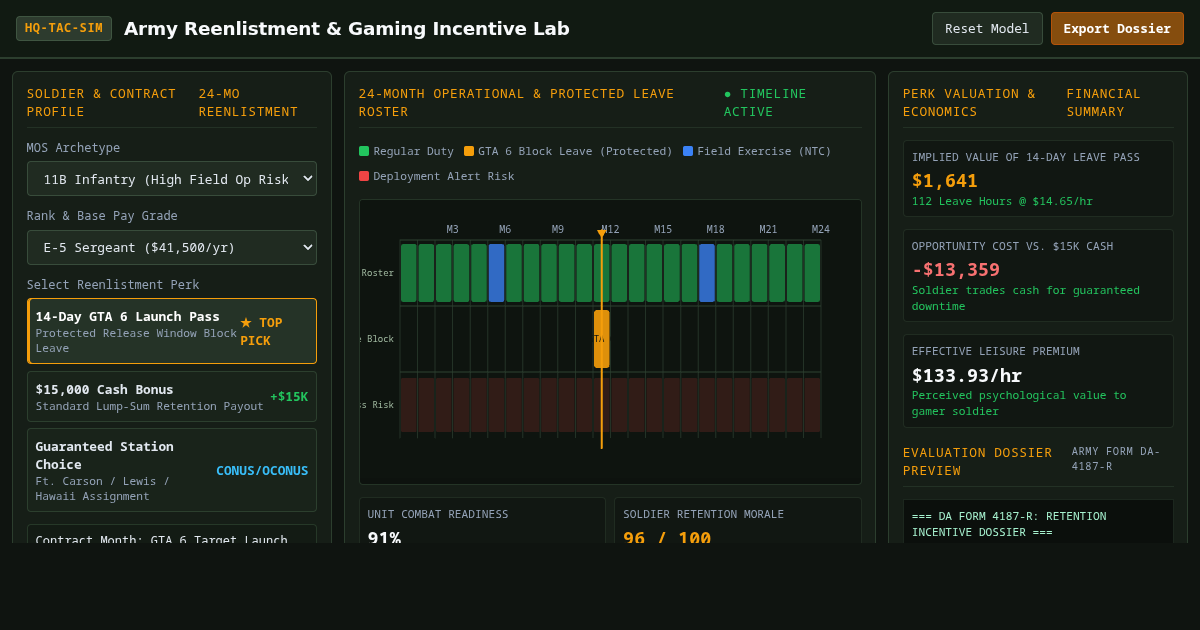Click the Evaluation Dossier Preview heading

click(978, 462)
